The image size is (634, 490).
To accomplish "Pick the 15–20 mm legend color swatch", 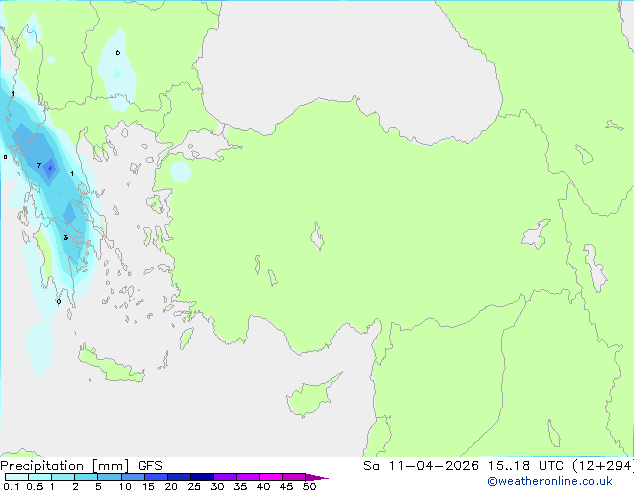I will (x=156, y=477).
